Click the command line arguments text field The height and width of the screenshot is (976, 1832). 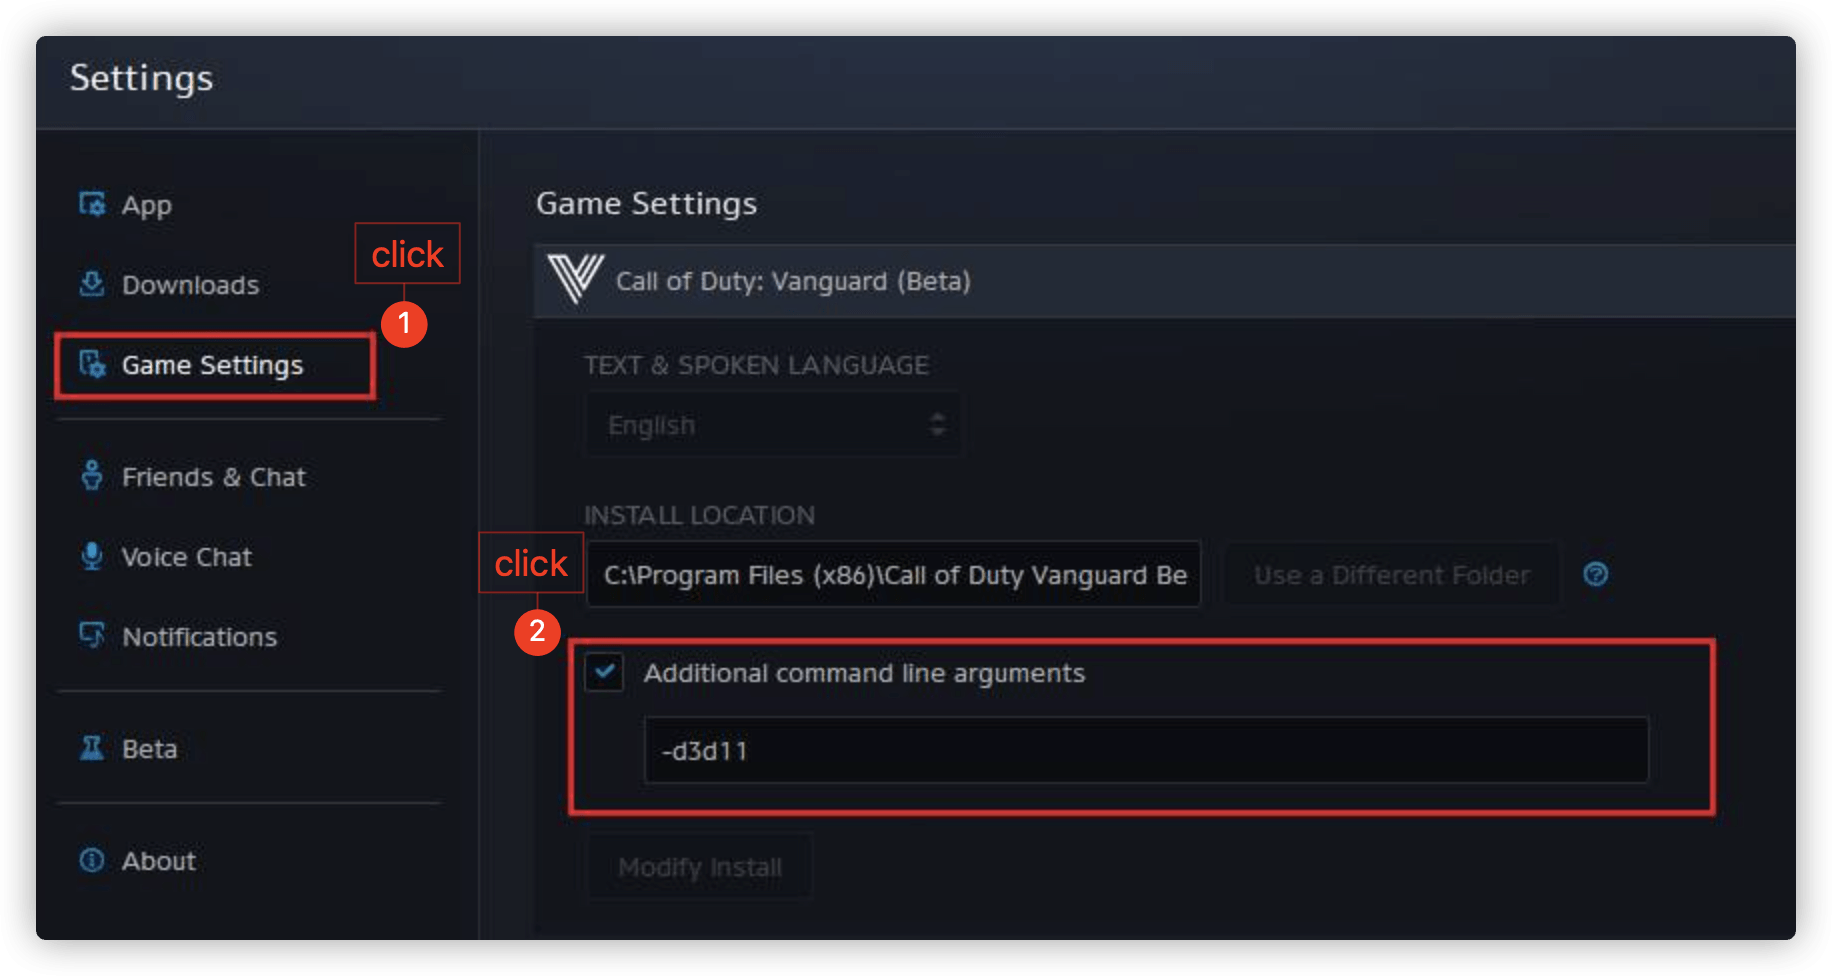coord(1145,750)
